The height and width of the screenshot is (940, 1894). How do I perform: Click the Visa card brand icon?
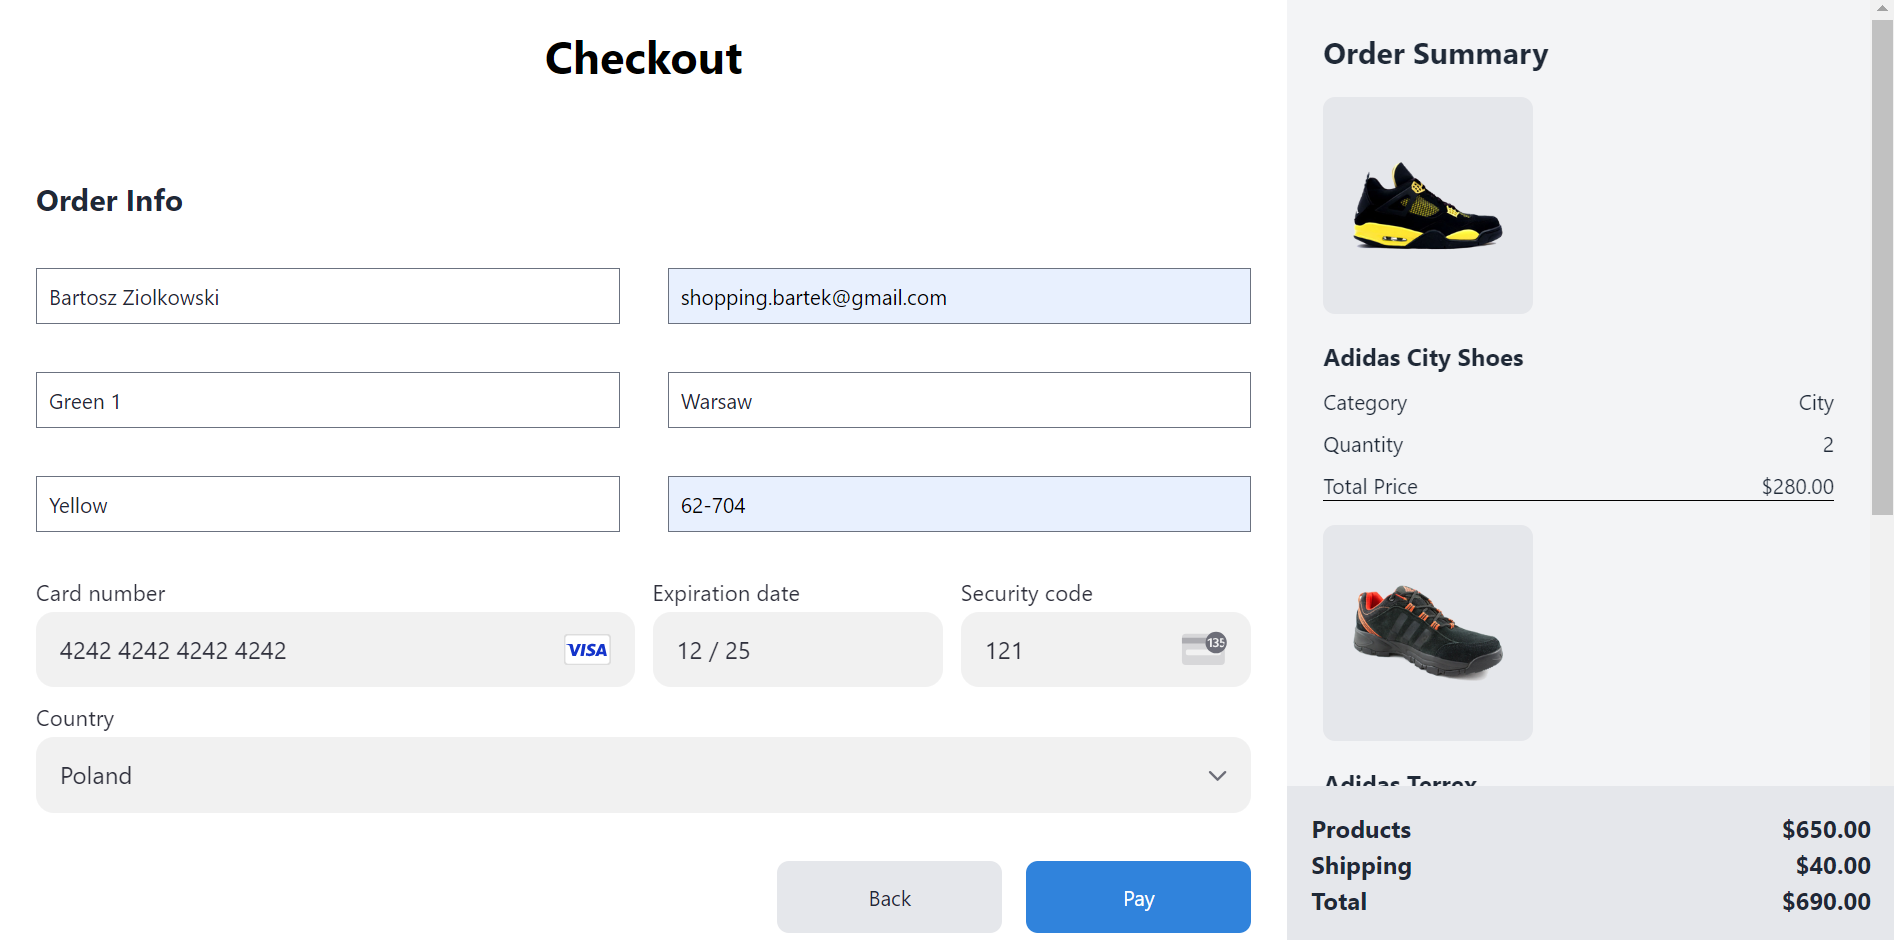click(x=587, y=650)
